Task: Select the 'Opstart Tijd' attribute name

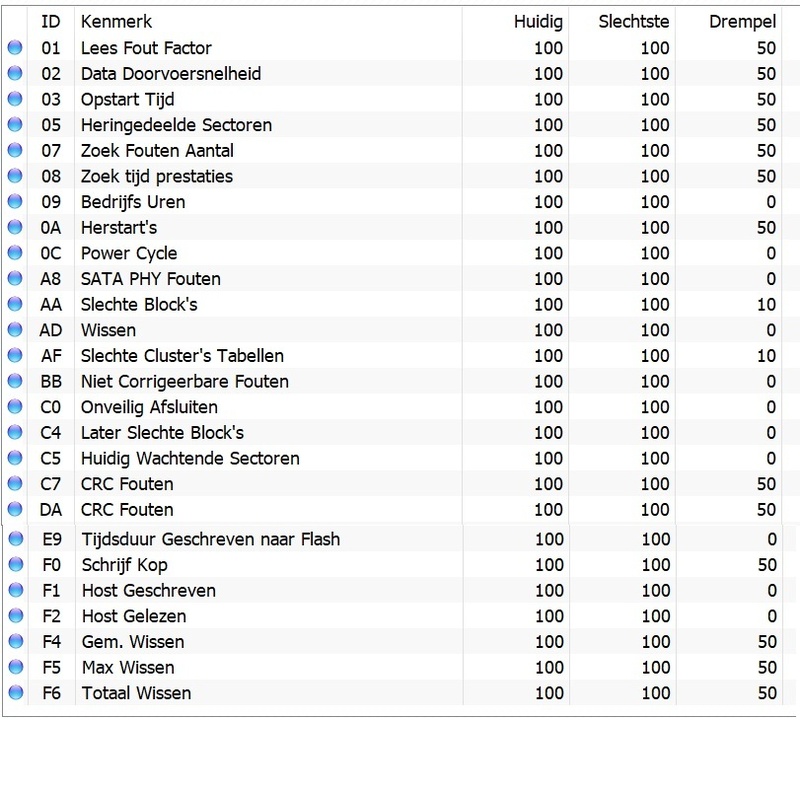Action: point(128,100)
